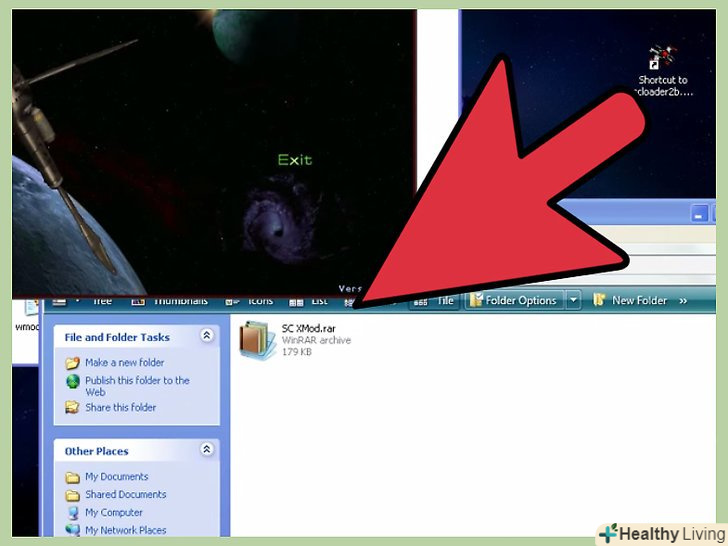
Task: Open My Network Places link
Action: point(125,530)
